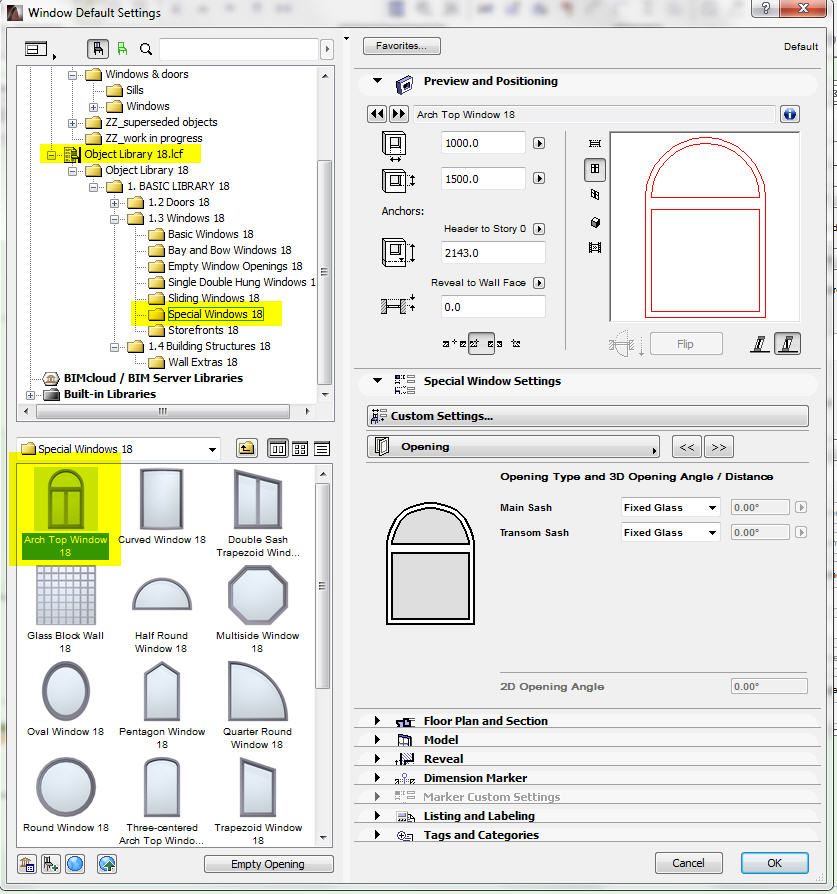Select the green favorites chair icon
The image size is (837, 894).
pyautogui.click(x=122, y=49)
